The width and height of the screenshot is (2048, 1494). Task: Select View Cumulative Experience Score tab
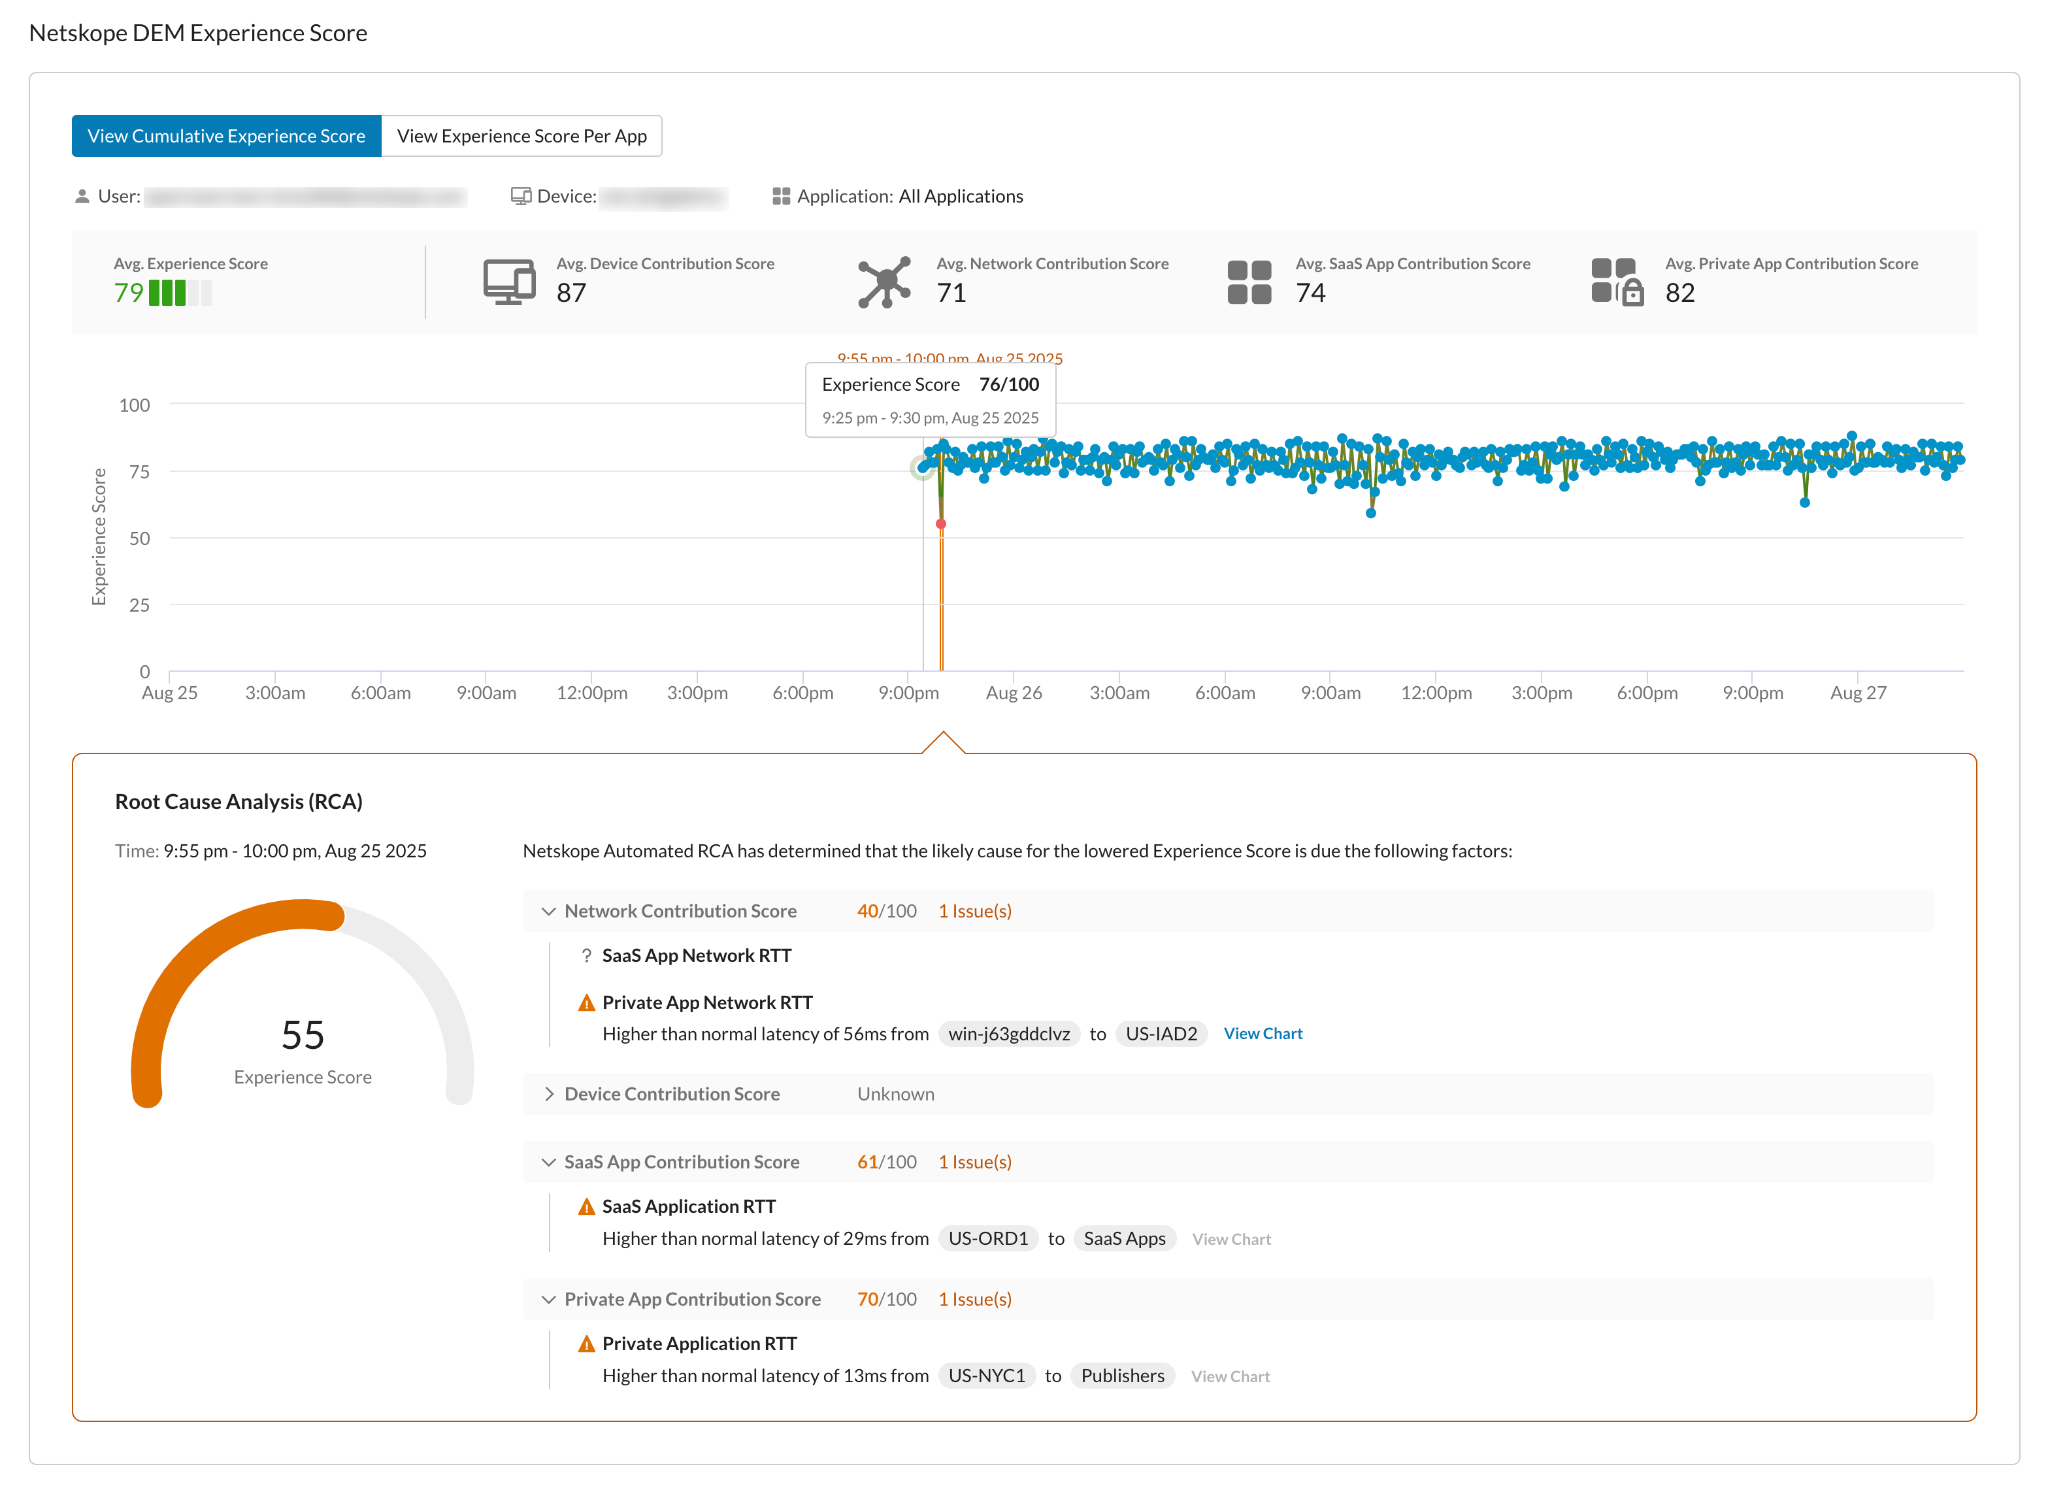pyautogui.click(x=226, y=136)
